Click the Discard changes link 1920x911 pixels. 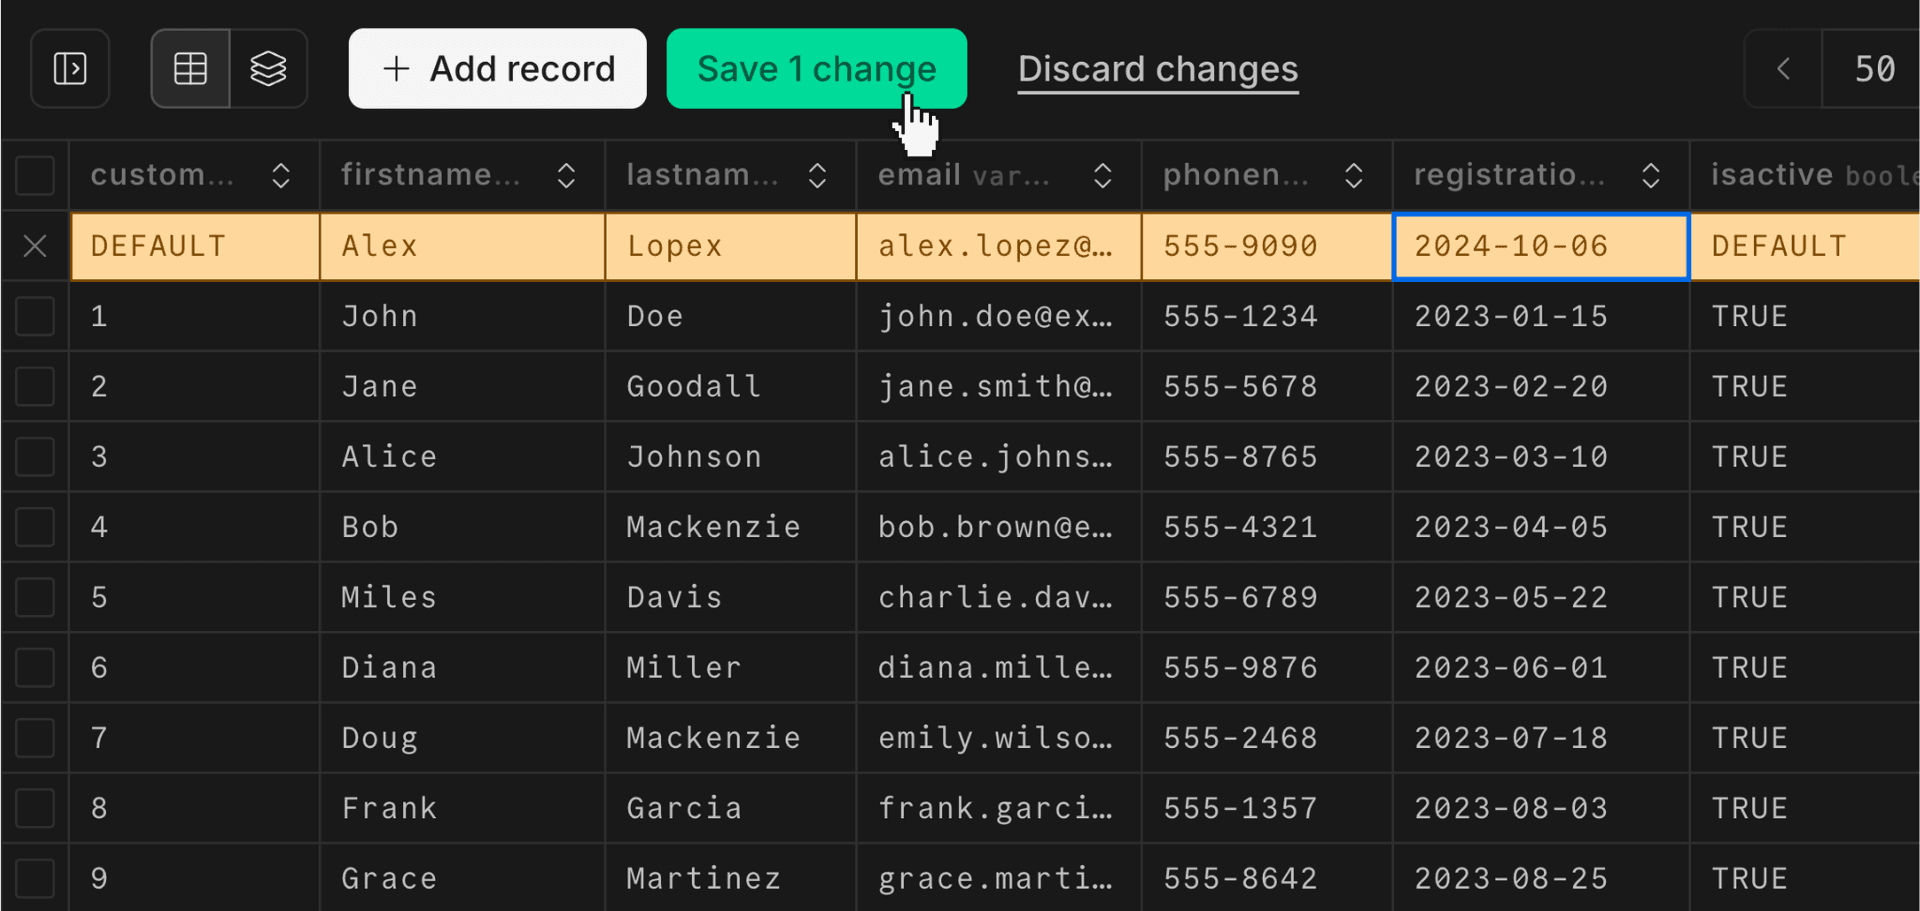tap(1158, 68)
